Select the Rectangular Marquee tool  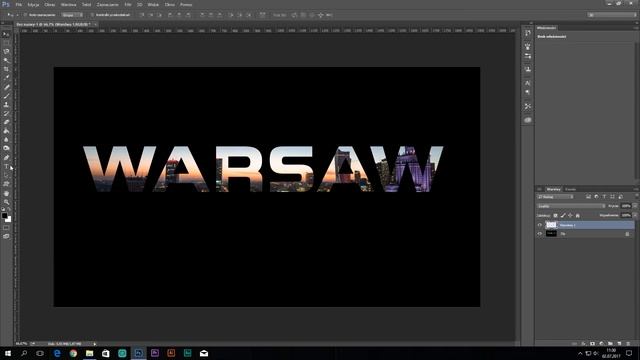tap(6, 43)
